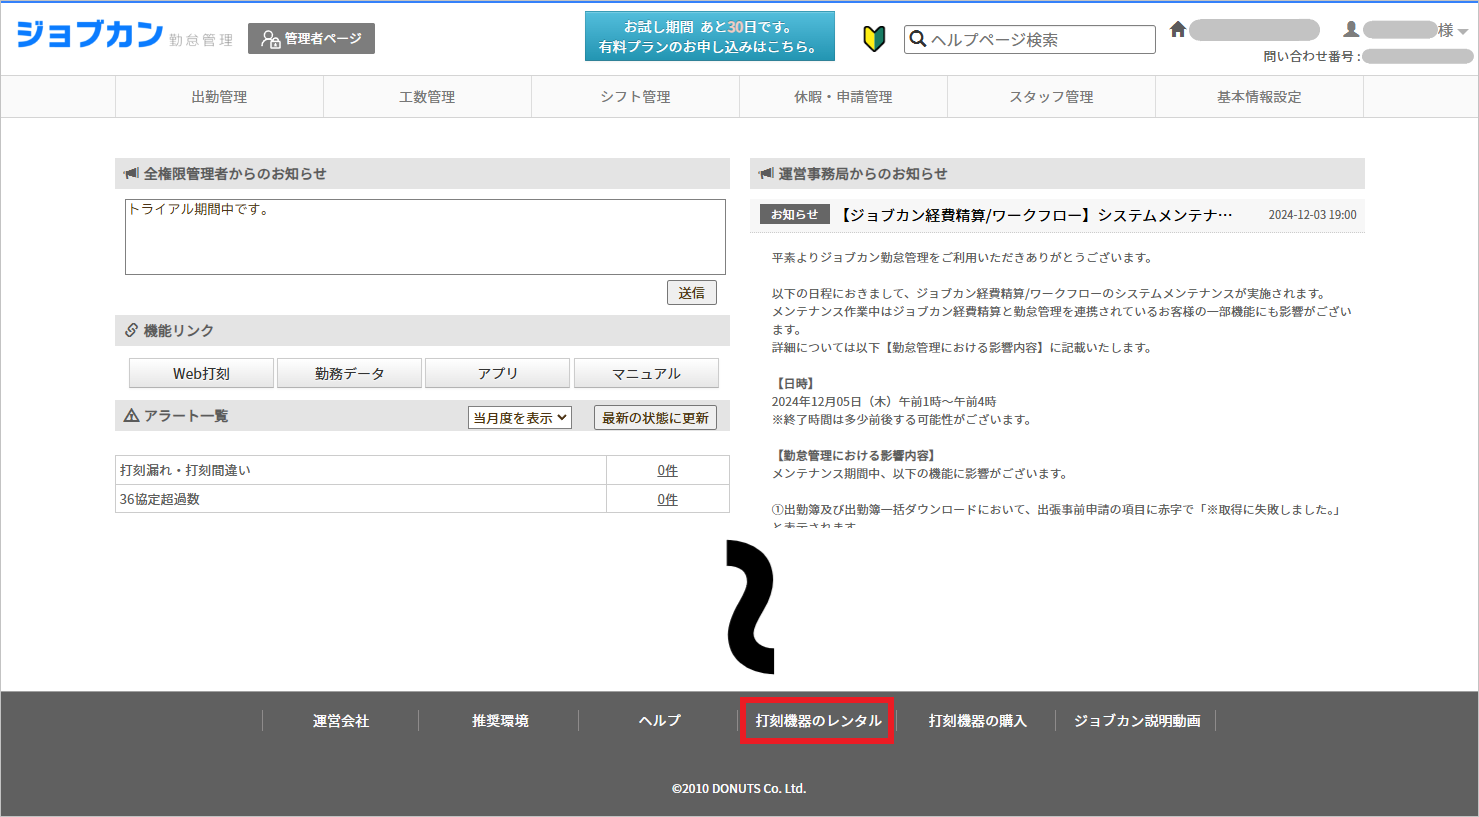Click the trial period paid plan banner

tap(709, 37)
